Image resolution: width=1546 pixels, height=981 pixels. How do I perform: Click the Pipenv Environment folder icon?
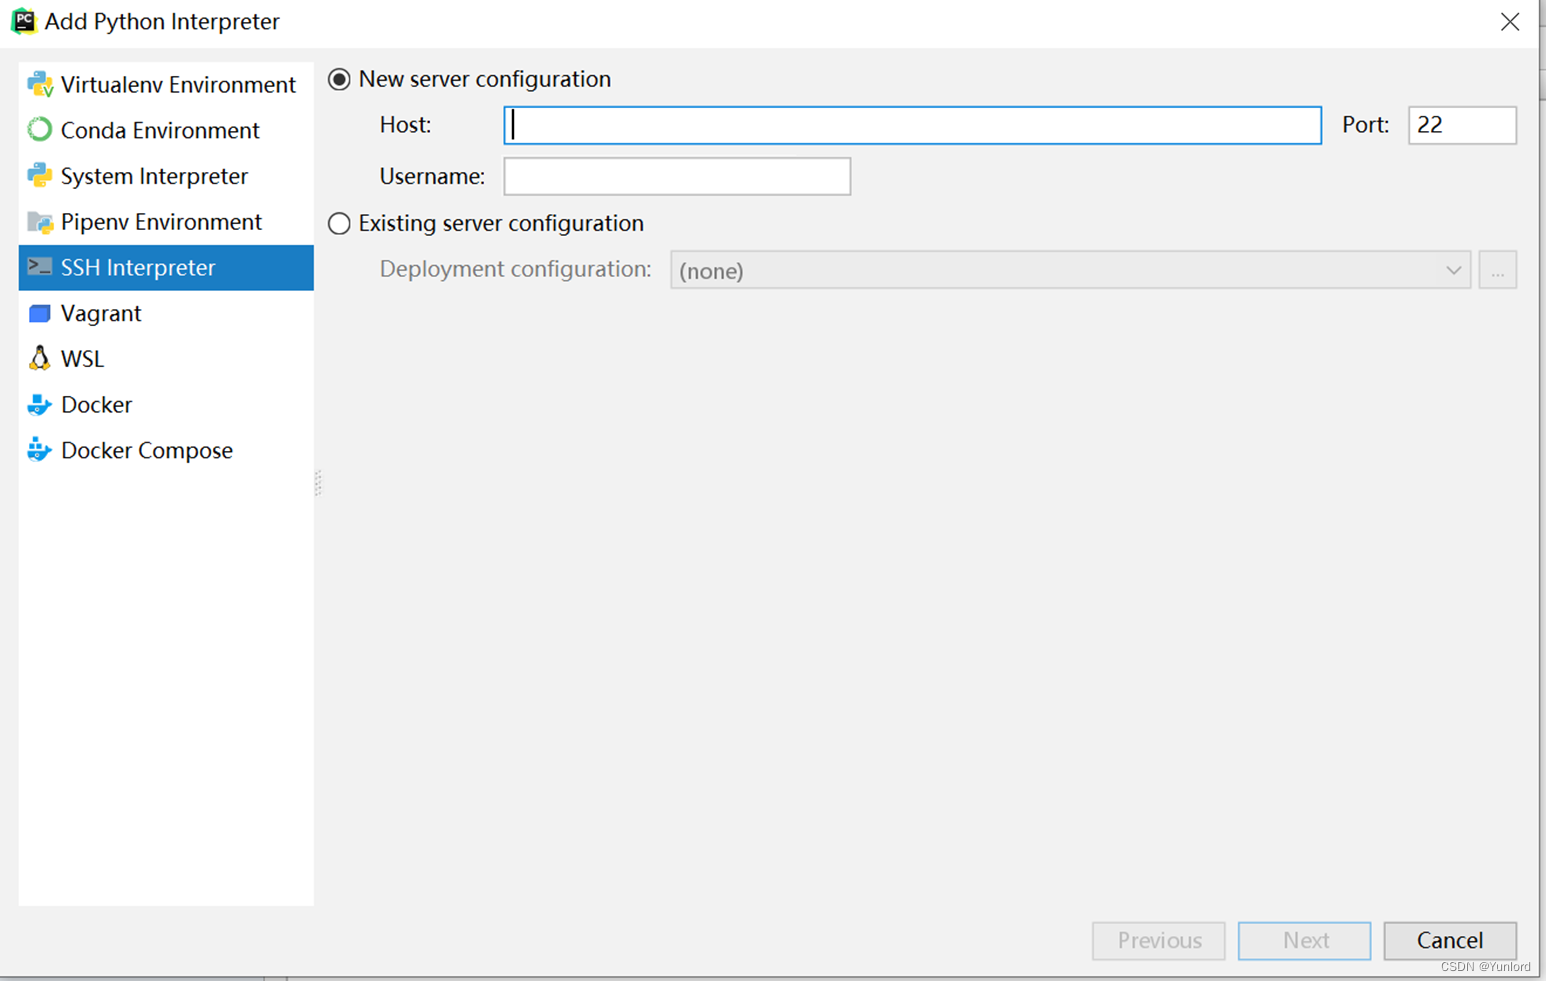(40, 222)
